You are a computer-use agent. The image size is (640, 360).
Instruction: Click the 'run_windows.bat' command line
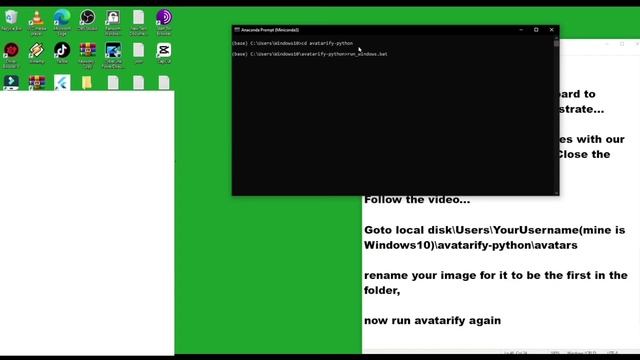pos(309,54)
